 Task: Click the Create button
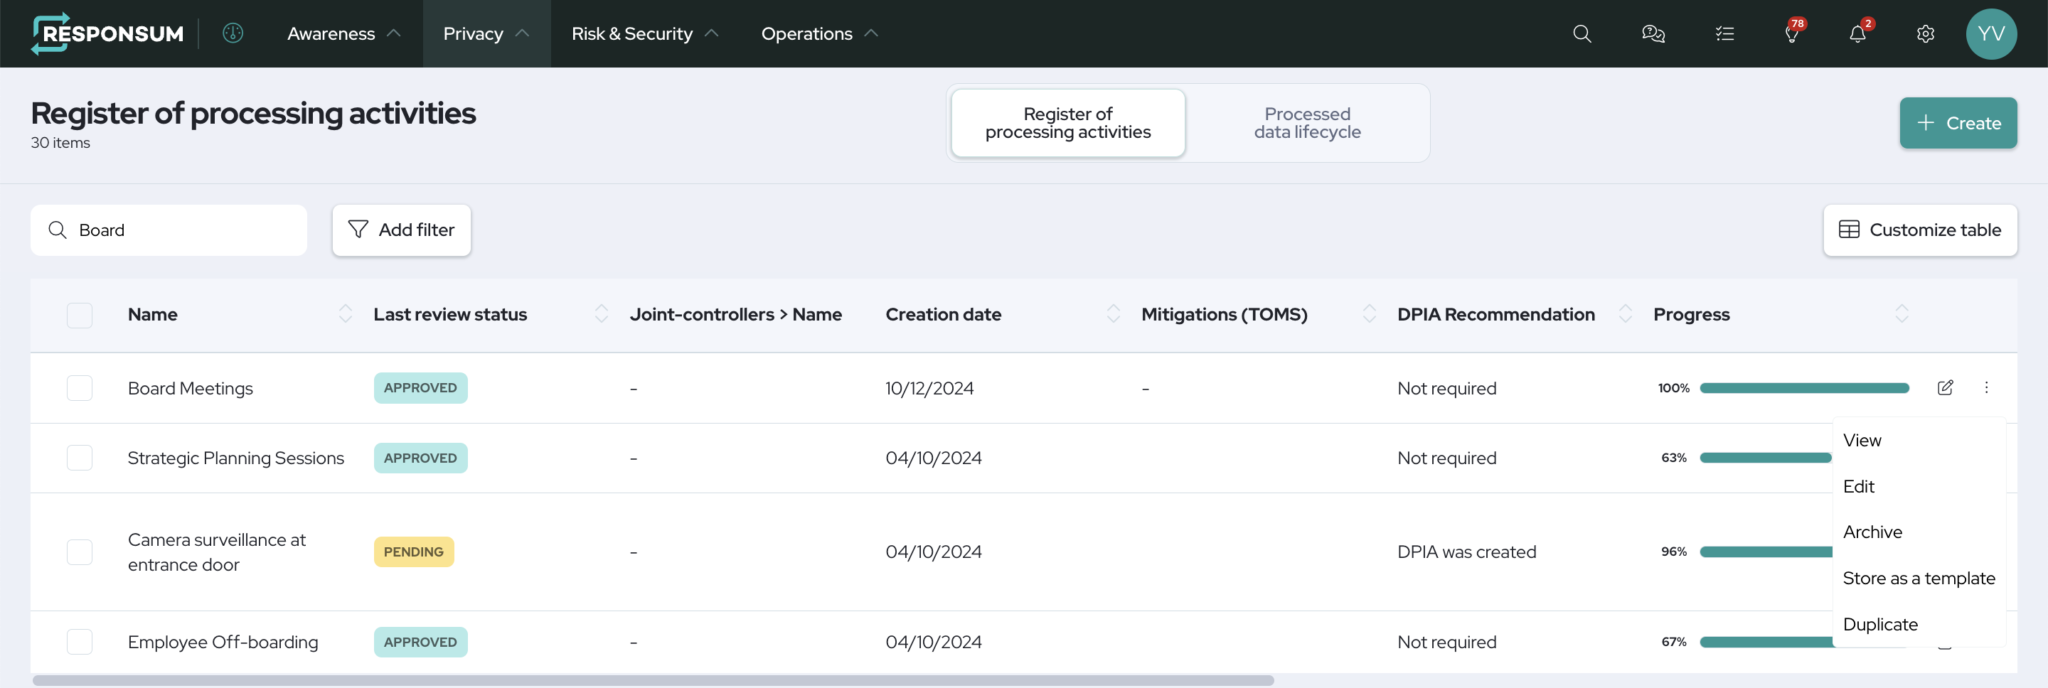pos(1958,123)
